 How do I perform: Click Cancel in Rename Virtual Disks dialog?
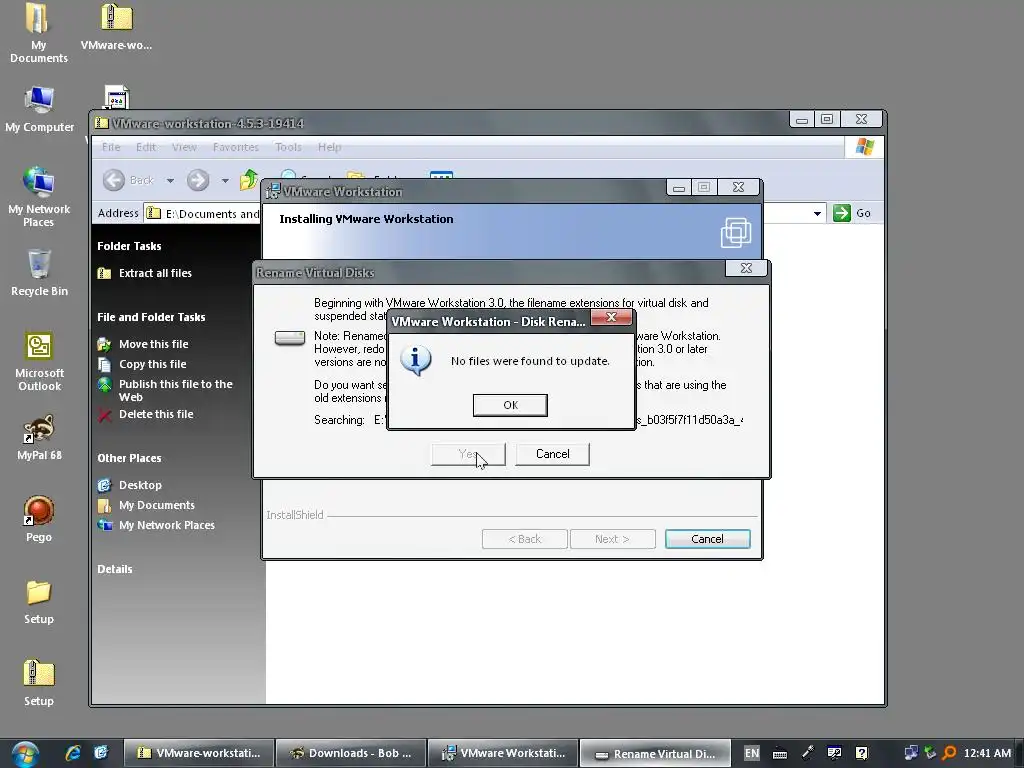pos(552,454)
